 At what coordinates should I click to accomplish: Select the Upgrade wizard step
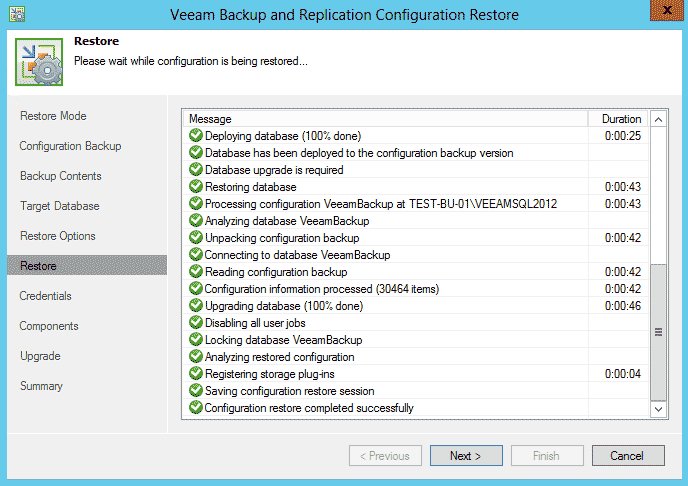pyautogui.click(x=40, y=356)
